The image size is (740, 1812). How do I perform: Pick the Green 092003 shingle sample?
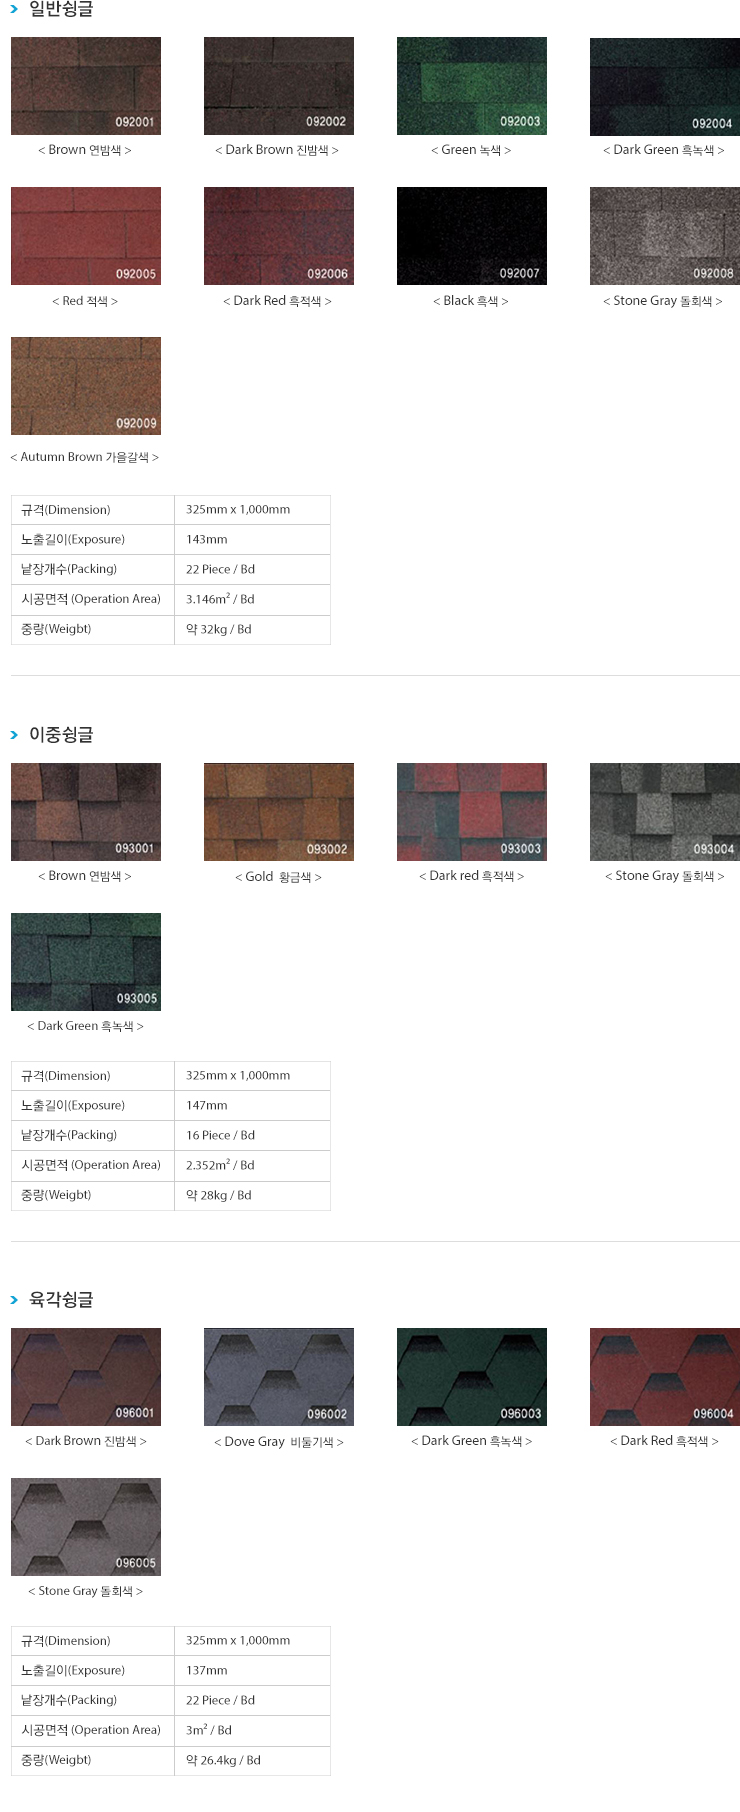(472, 86)
